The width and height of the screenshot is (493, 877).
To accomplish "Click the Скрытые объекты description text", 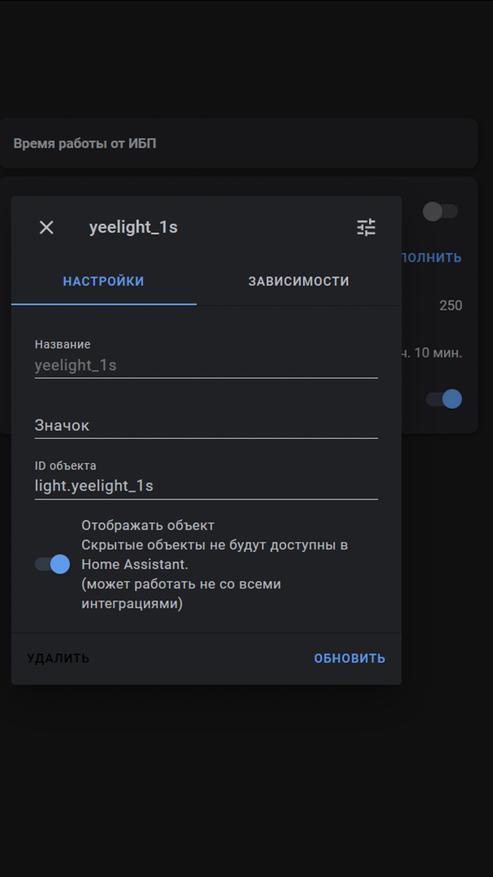I will click(x=215, y=554).
